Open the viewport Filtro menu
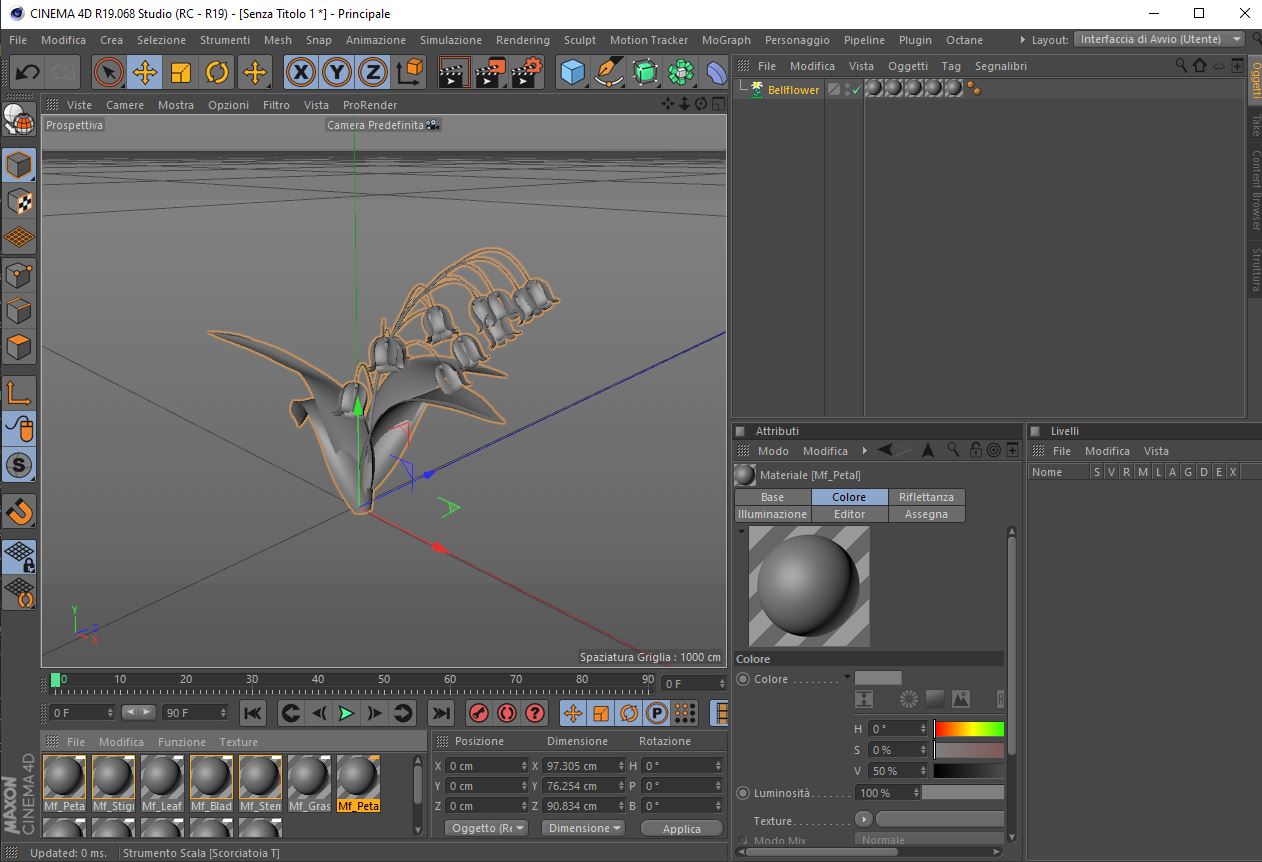Image resolution: width=1262 pixels, height=862 pixels. (x=276, y=105)
